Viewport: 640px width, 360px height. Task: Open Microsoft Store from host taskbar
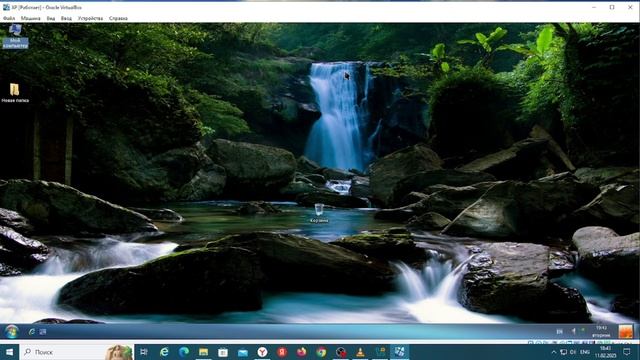coord(223,352)
